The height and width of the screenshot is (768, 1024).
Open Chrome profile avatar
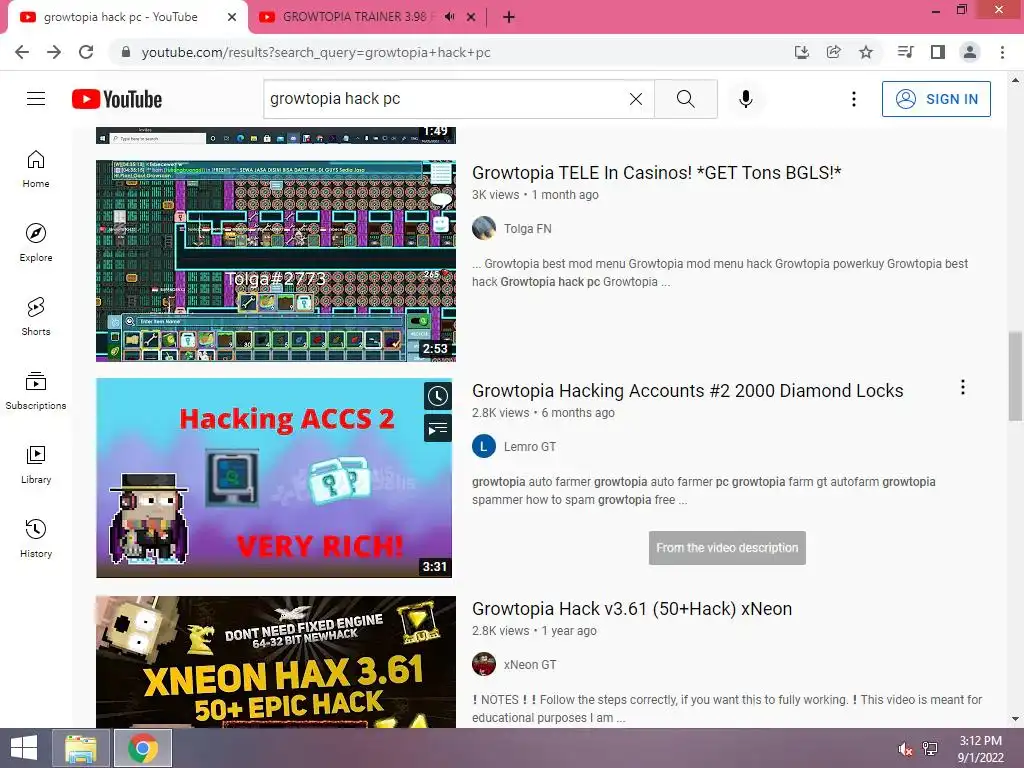click(x=970, y=52)
